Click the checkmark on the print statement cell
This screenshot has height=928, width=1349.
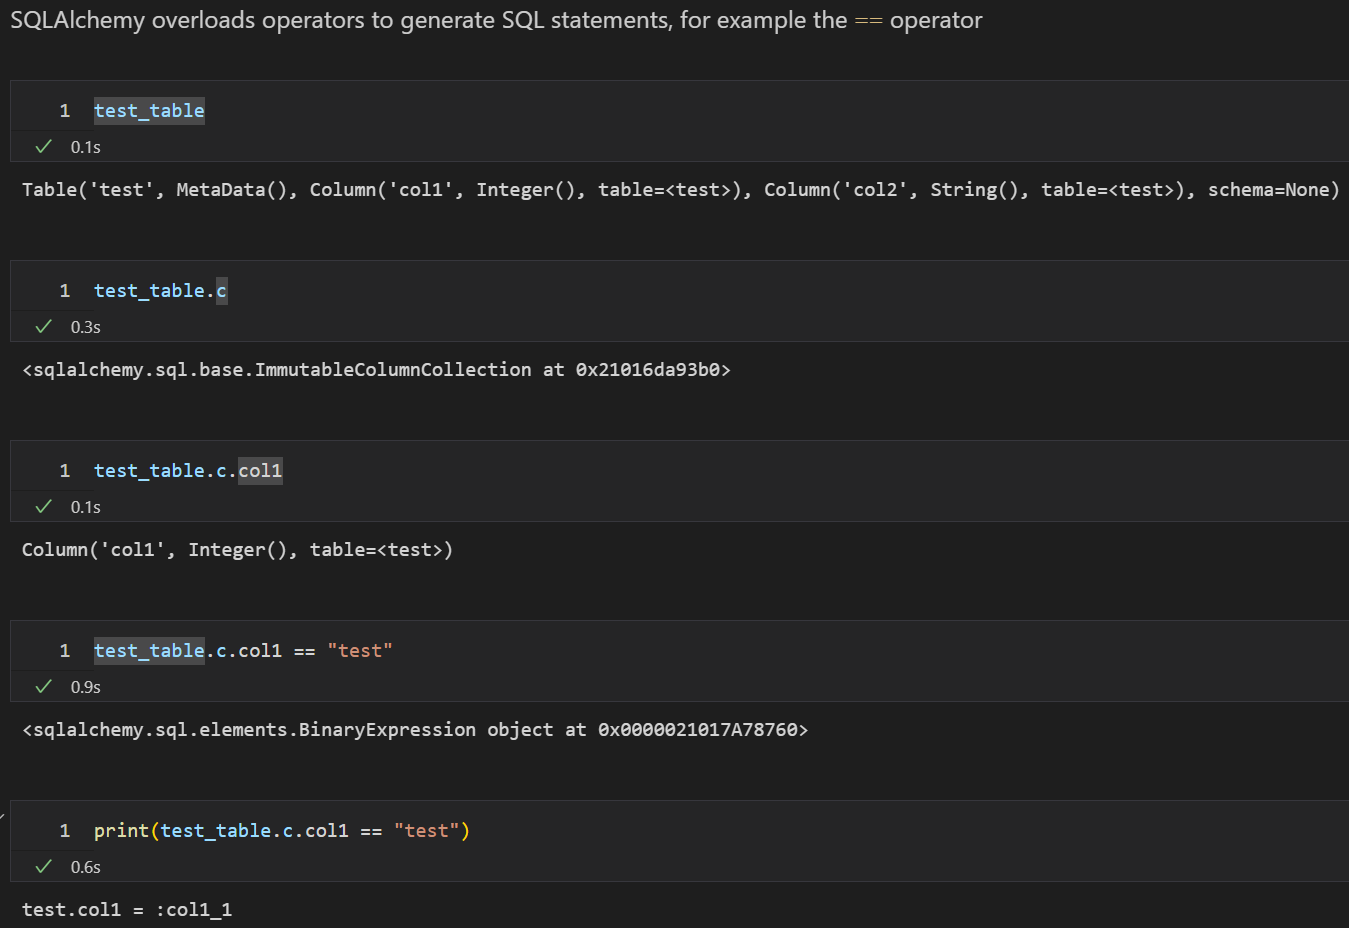tap(42, 866)
